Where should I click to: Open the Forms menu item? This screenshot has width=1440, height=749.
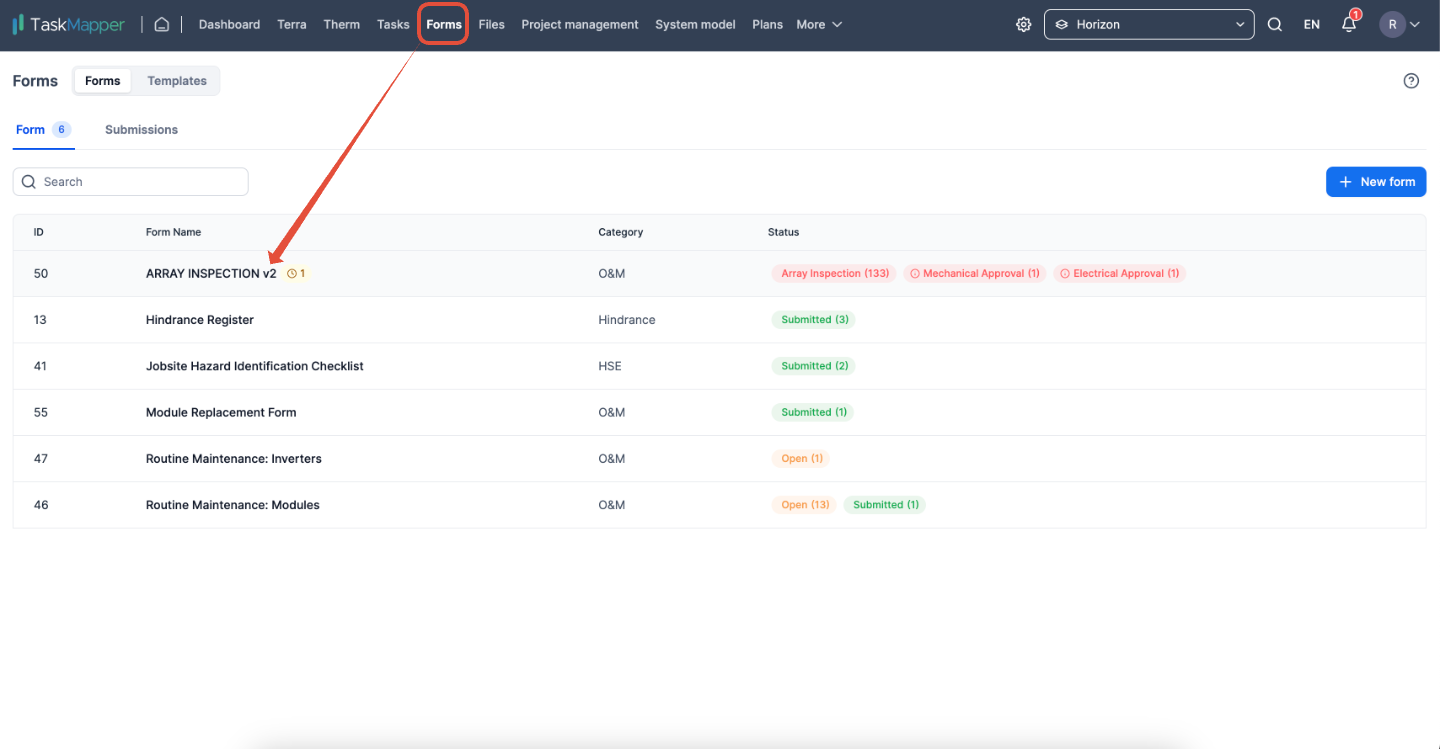(444, 25)
